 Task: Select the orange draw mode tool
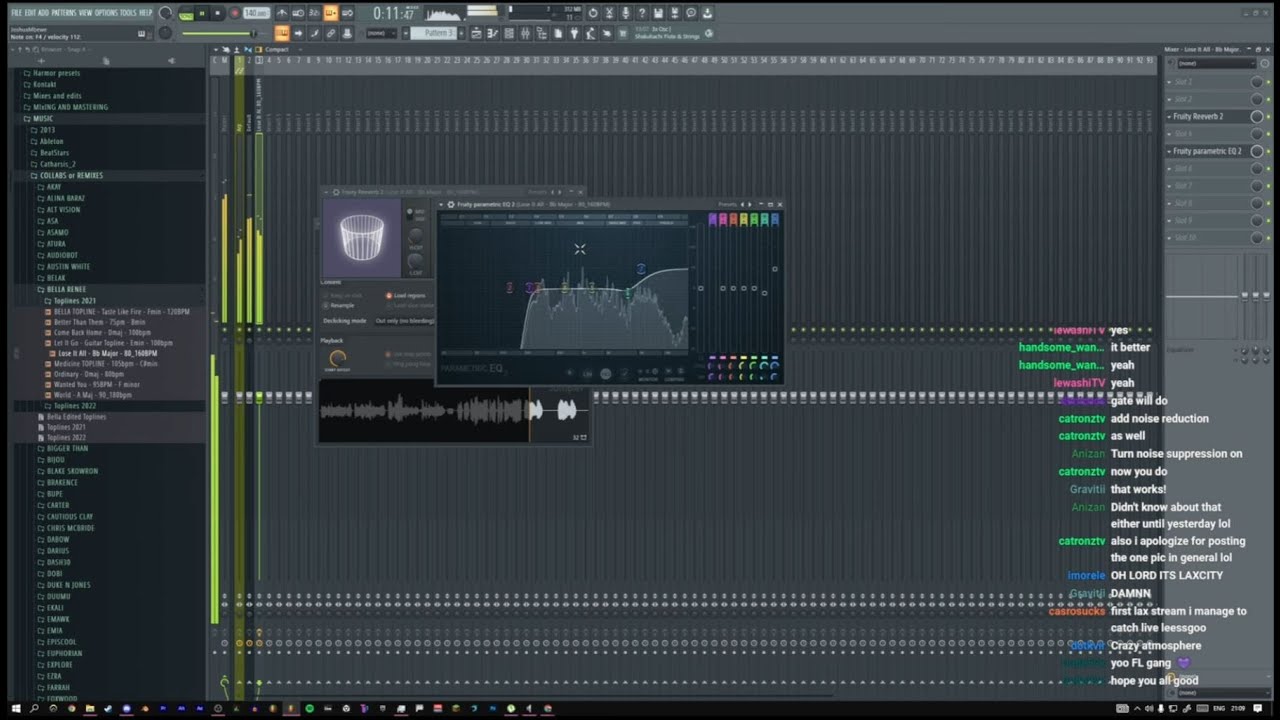(x=281, y=33)
